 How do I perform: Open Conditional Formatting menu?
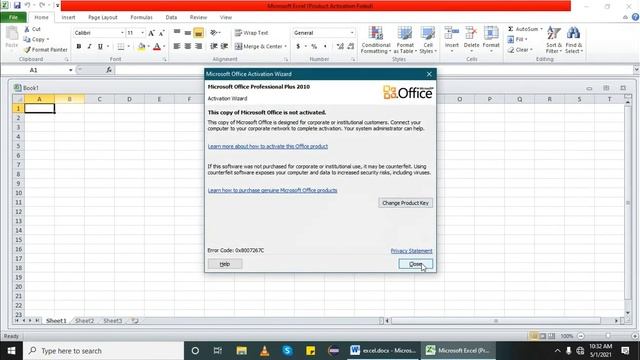point(376,40)
